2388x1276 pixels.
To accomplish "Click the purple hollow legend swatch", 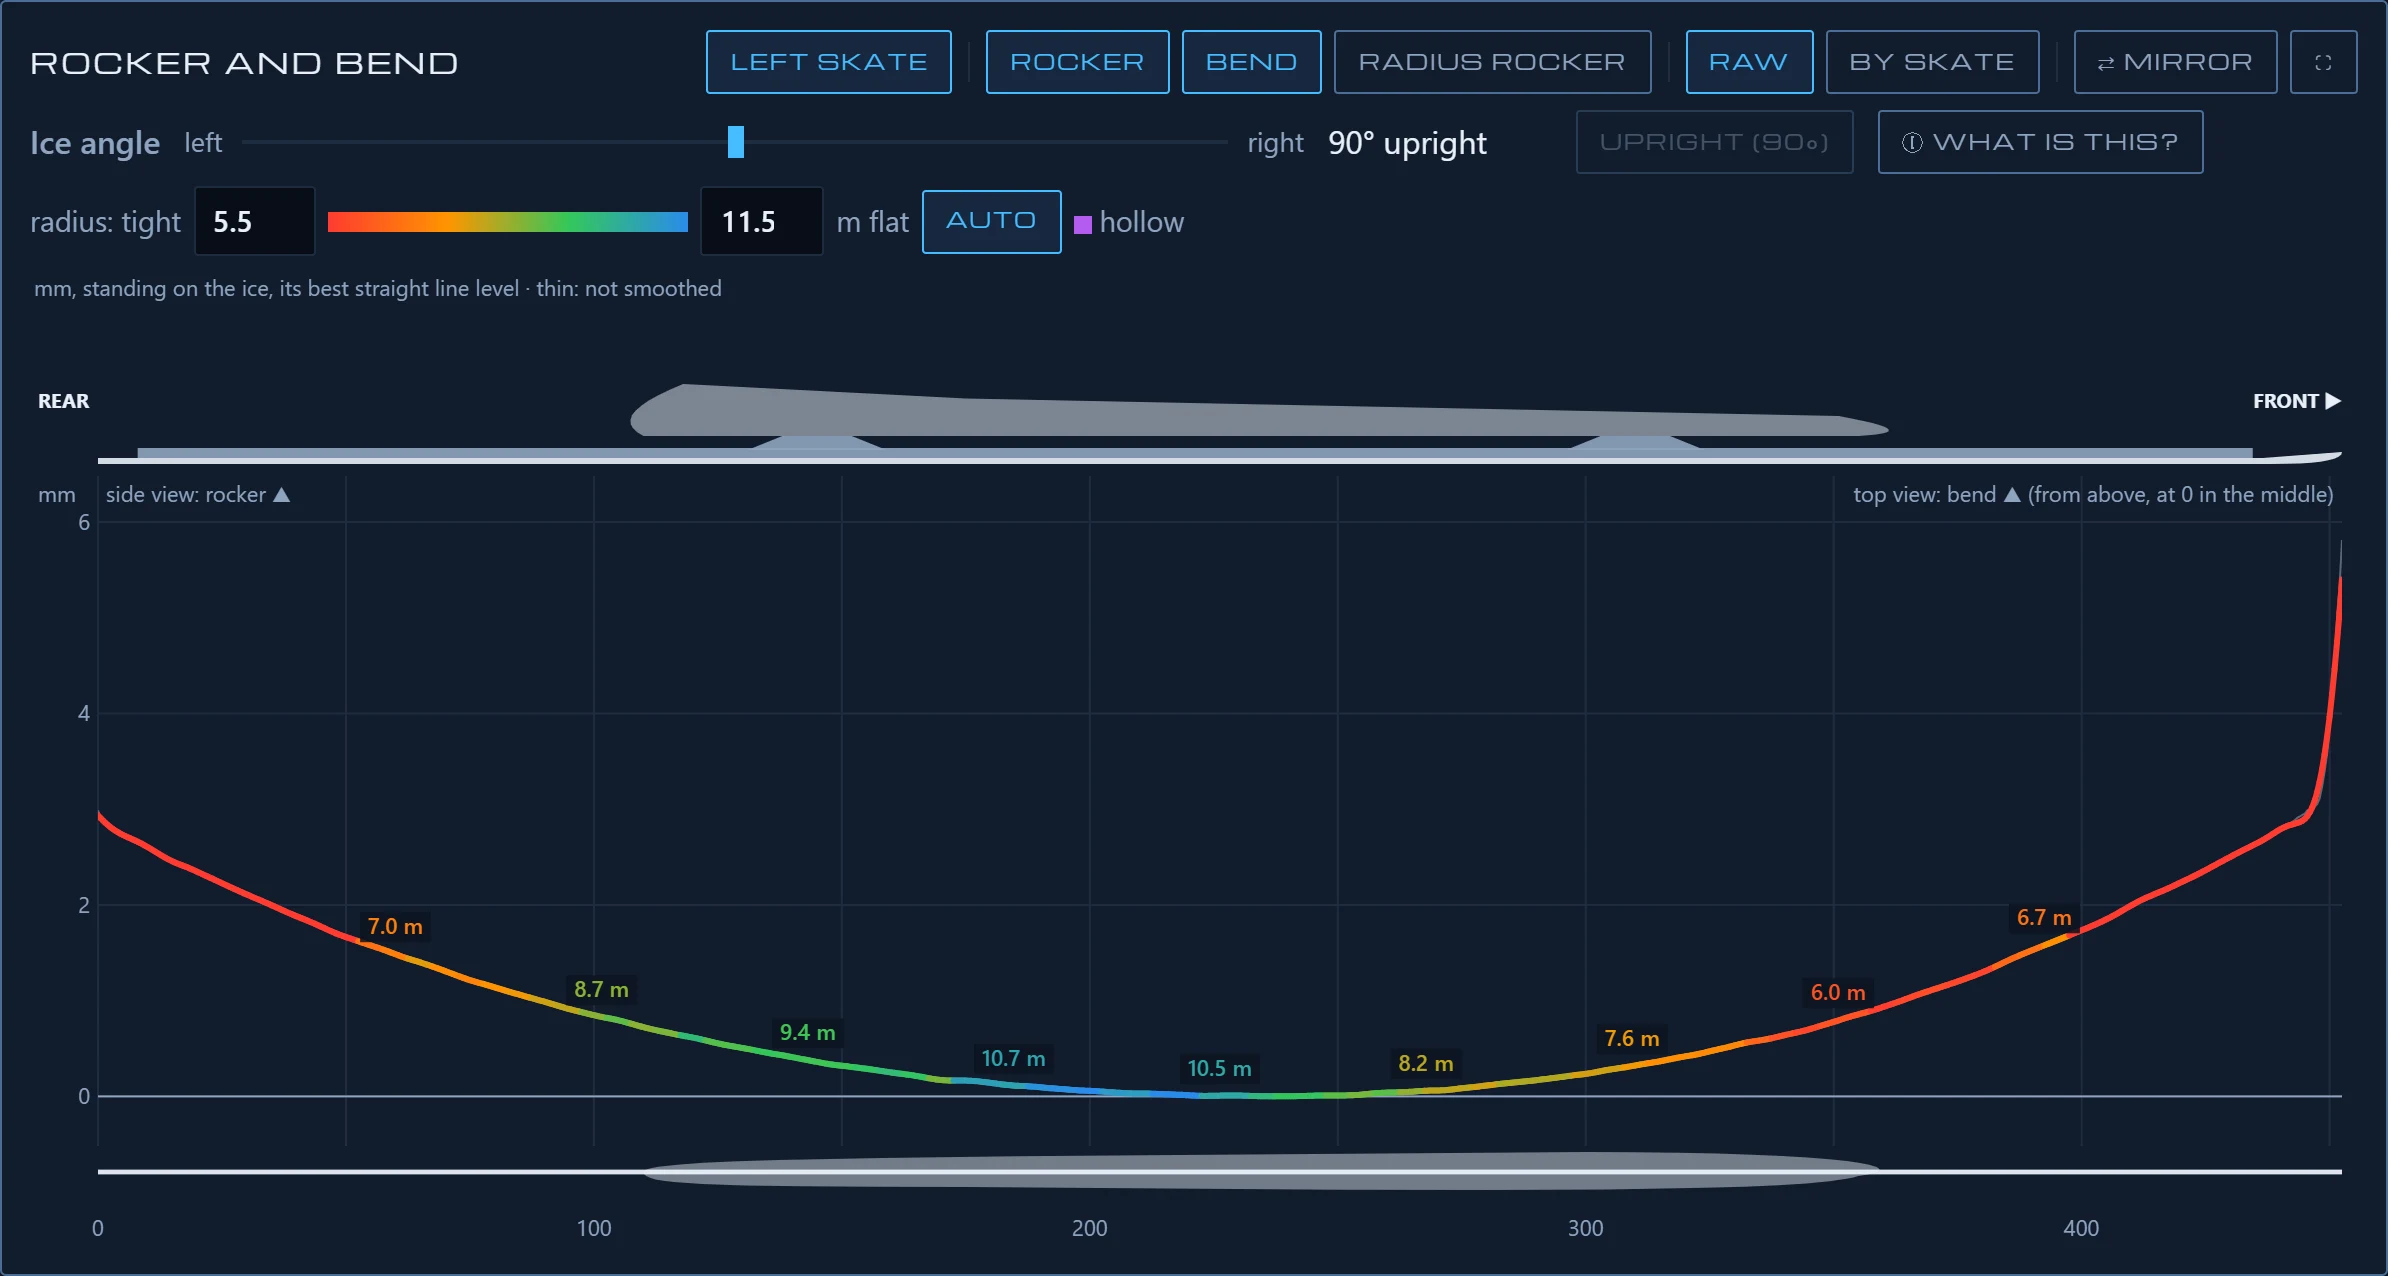I will click(1082, 224).
